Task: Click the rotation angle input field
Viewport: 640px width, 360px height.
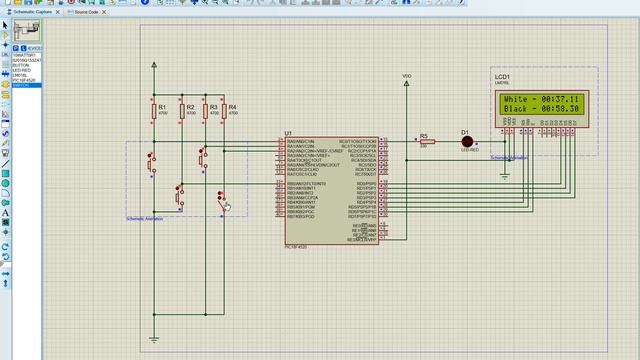Action: pos(6,265)
